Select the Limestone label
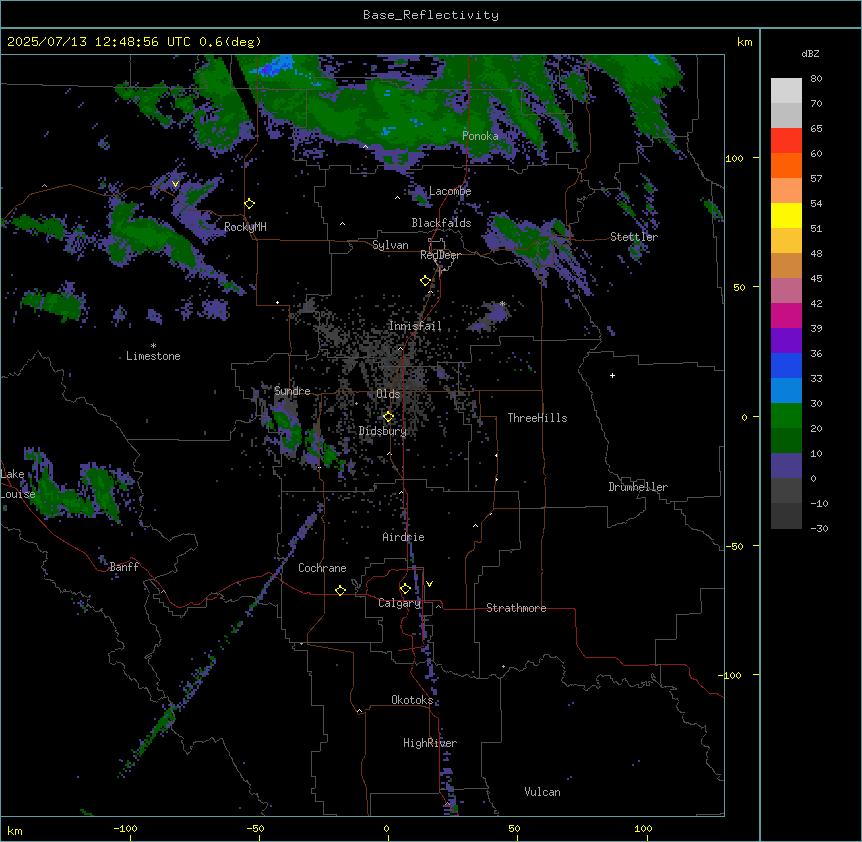 (x=153, y=356)
